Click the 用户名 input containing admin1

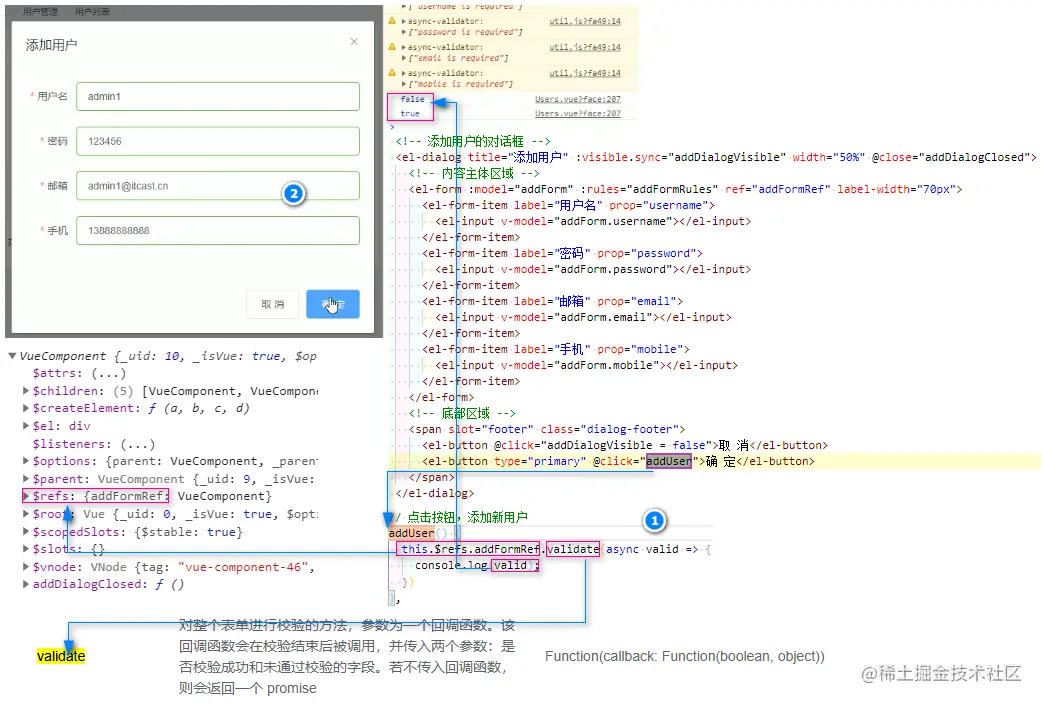pos(218,96)
